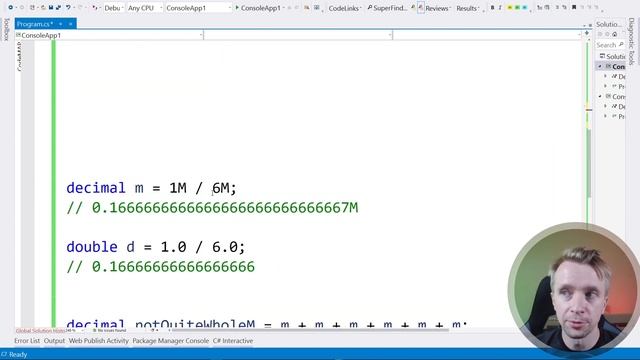Open the Output tab

tap(54, 341)
